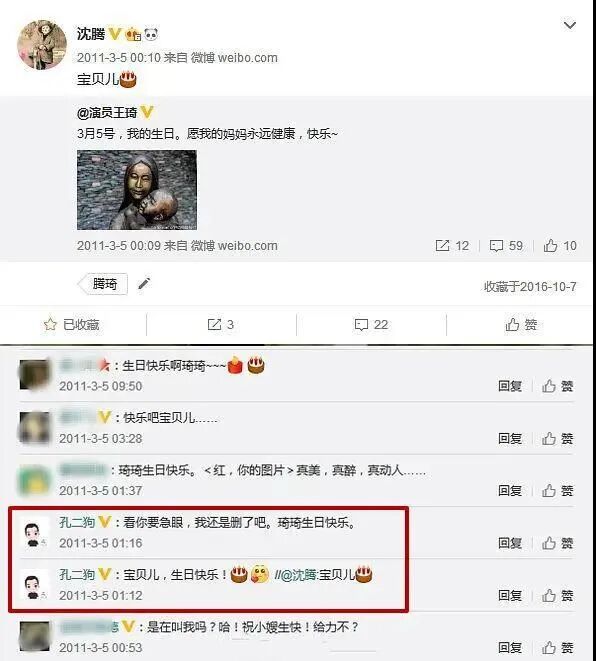Repost using the icon showing 3
Screen dimensions: 596x661
click(x=221, y=325)
